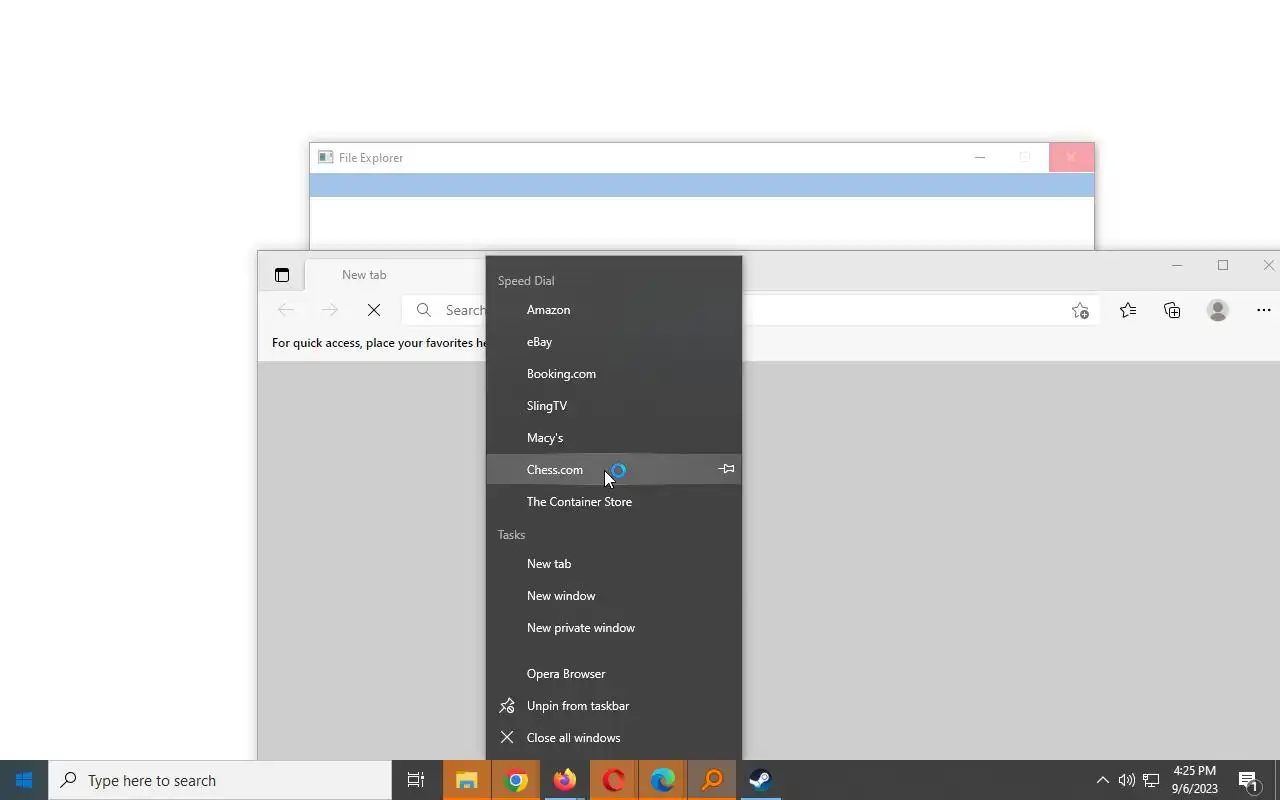Click the Opera taskbar icon
The image size is (1280, 800).
(x=614, y=780)
